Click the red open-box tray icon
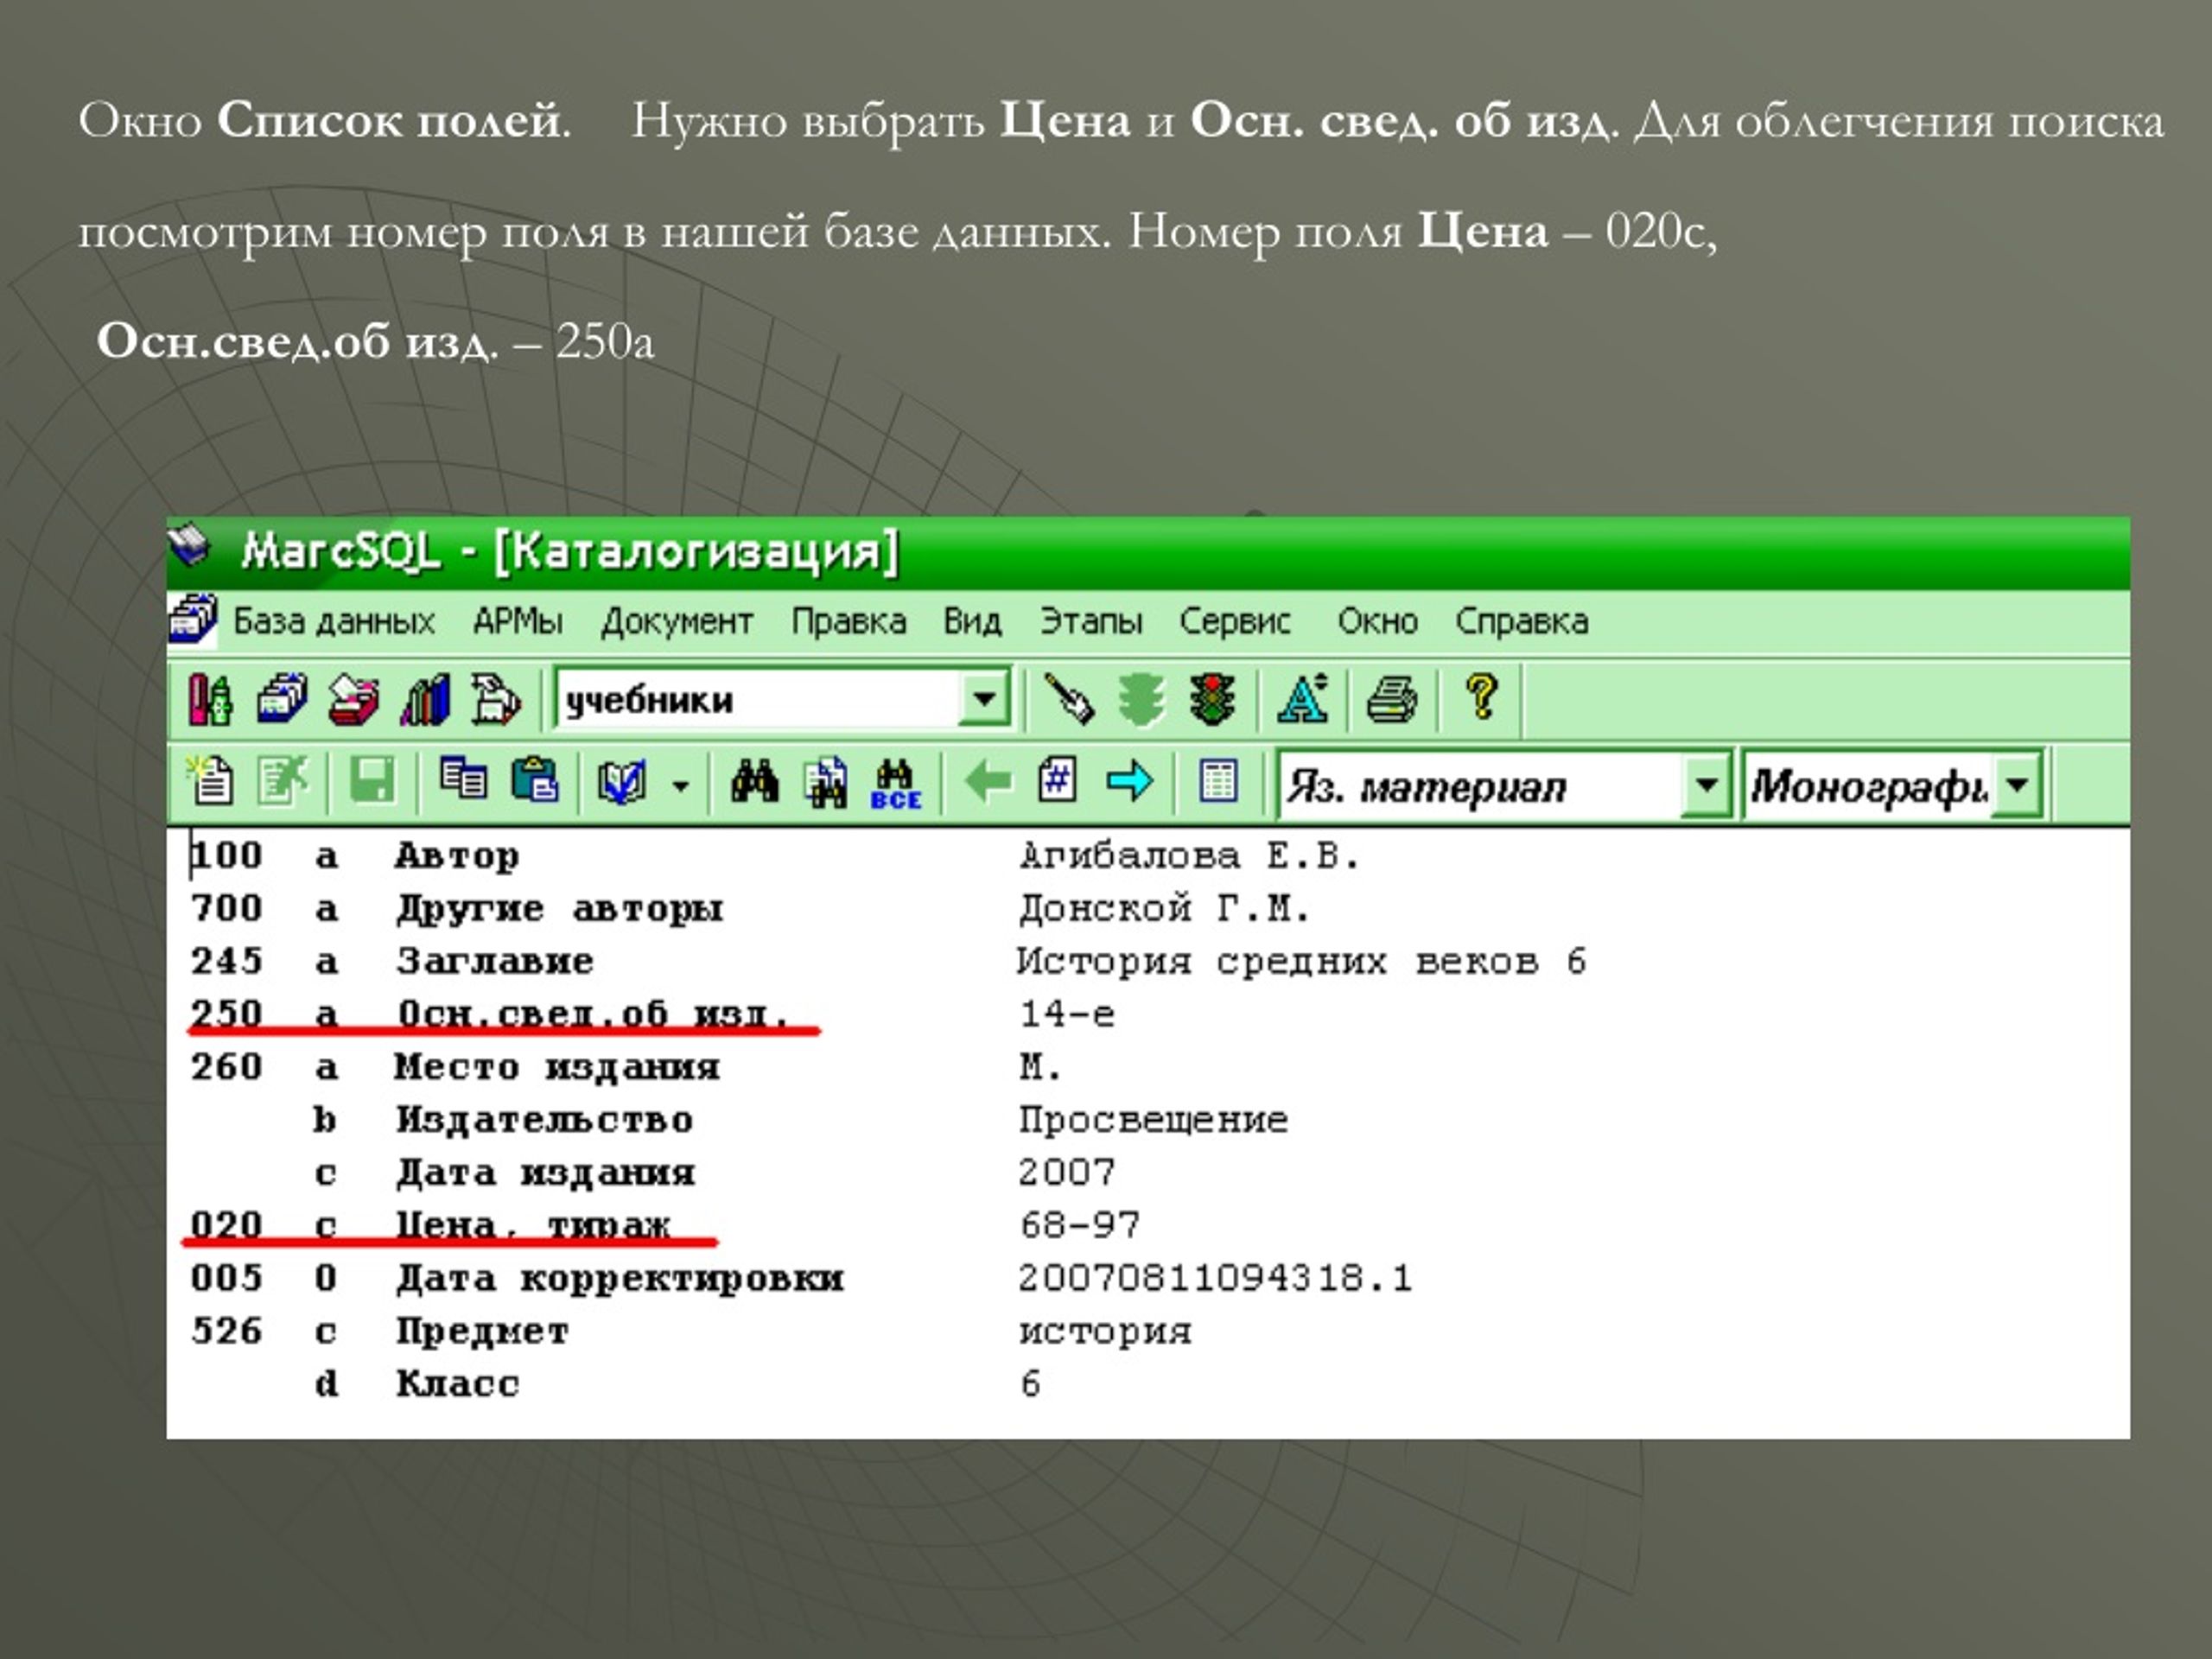The width and height of the screenshot is (2212, 1659). 354,699
